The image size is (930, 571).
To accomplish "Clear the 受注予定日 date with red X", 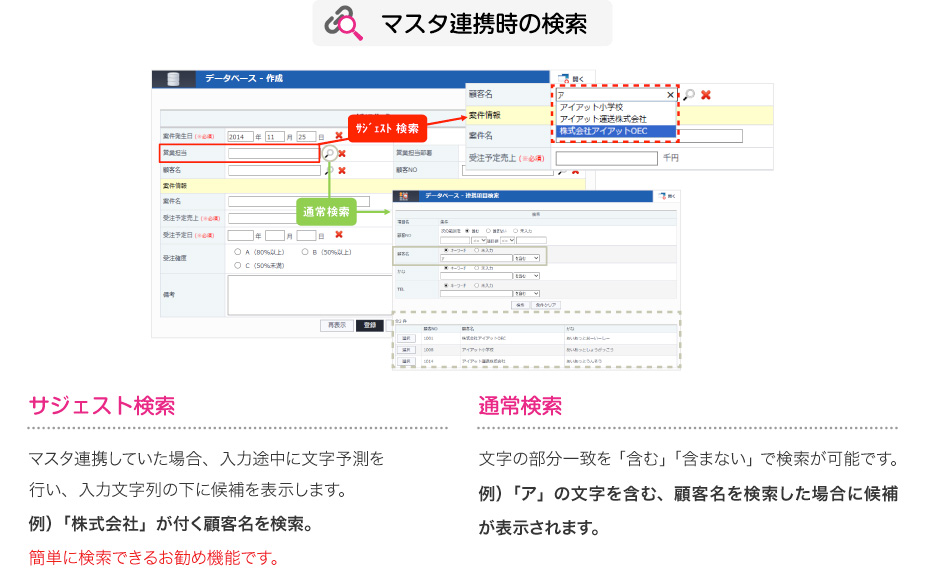I will click(337, 235).
